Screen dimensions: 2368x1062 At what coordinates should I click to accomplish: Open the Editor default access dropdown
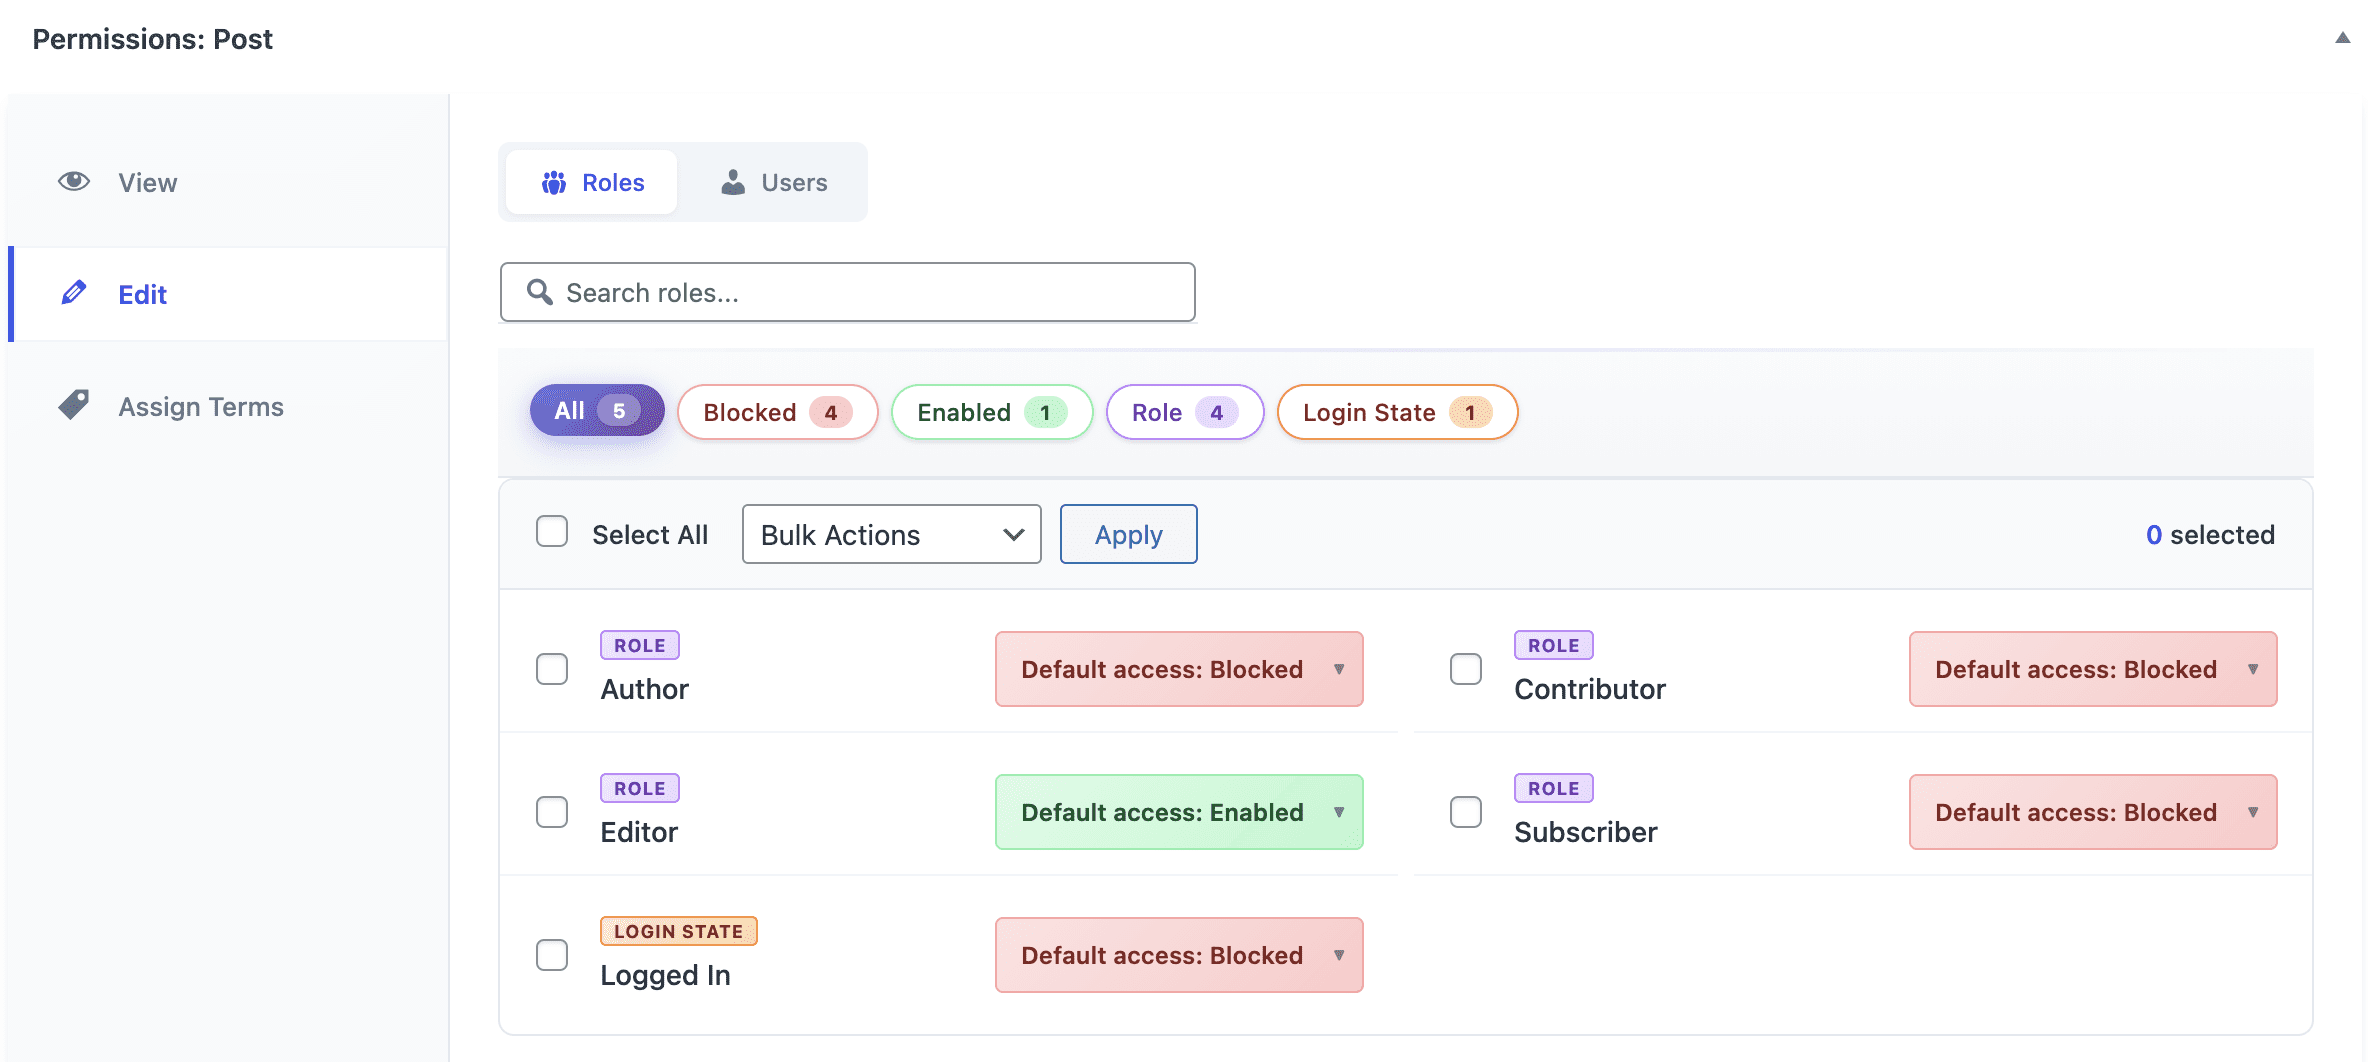click(1179, 812)
